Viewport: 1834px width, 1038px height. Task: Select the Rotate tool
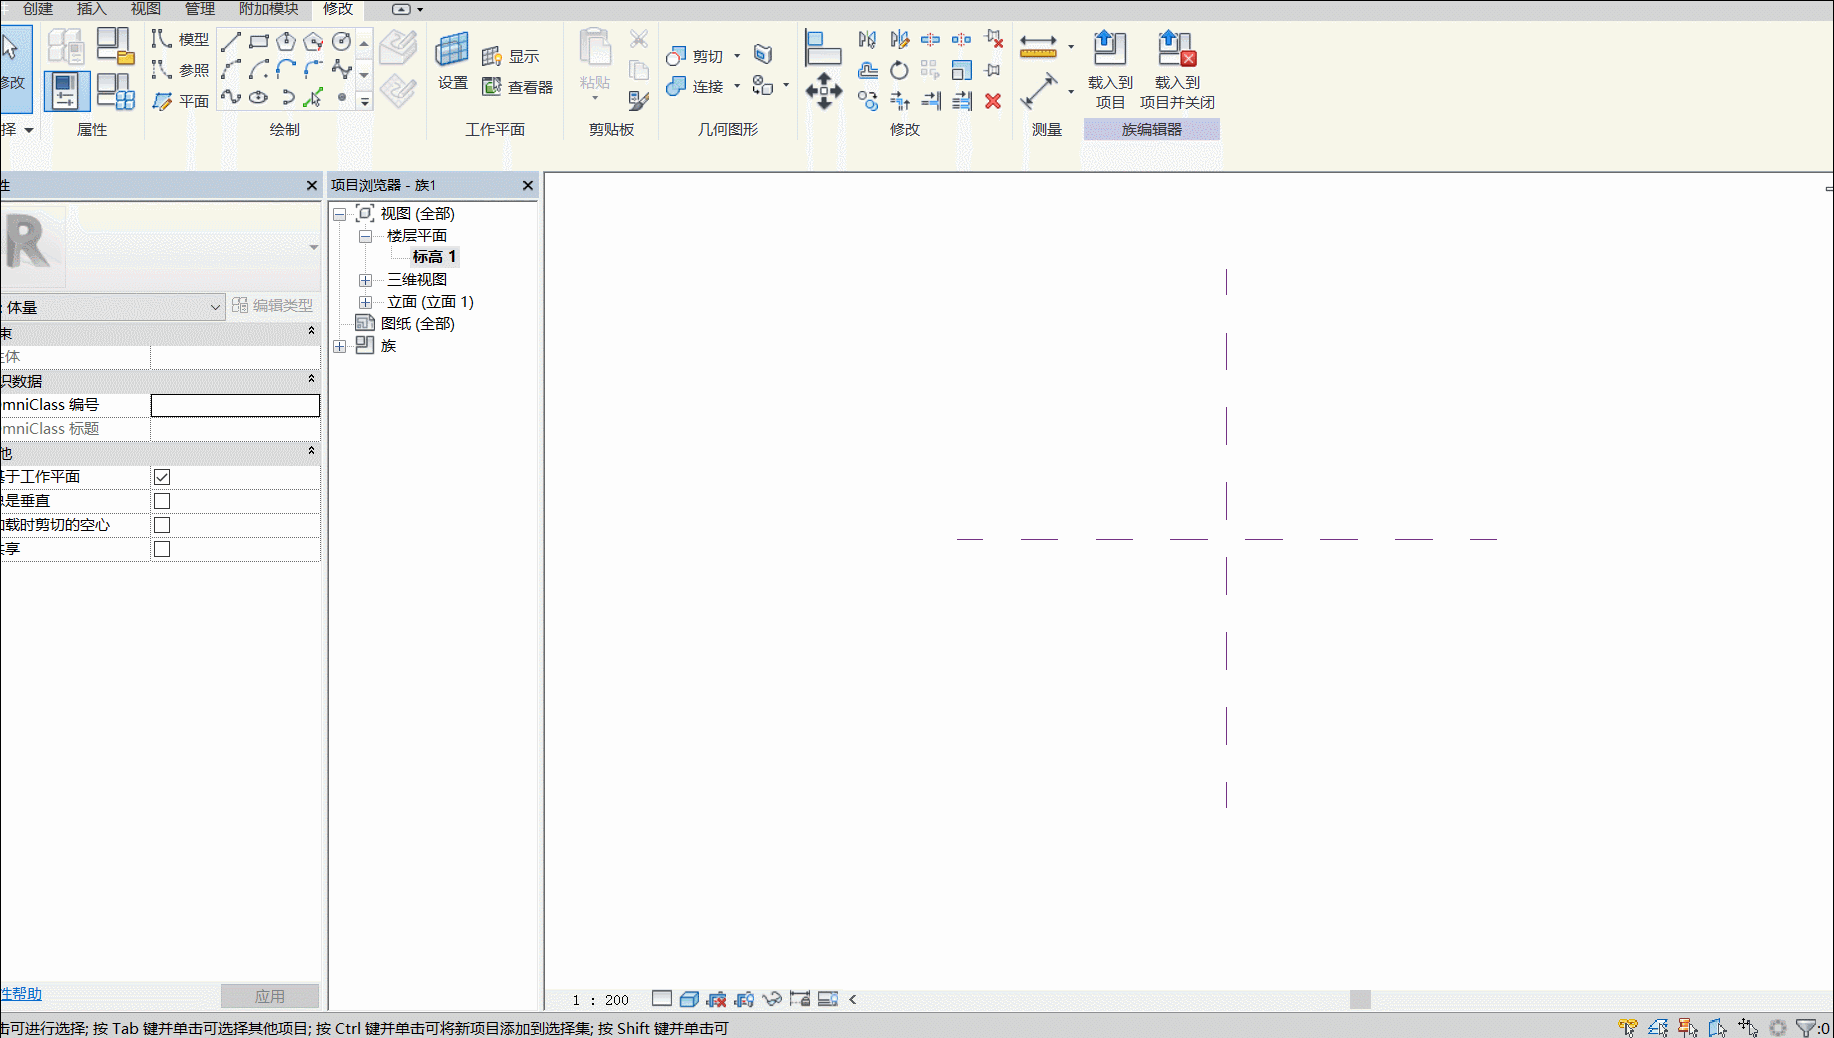(899, 70)
